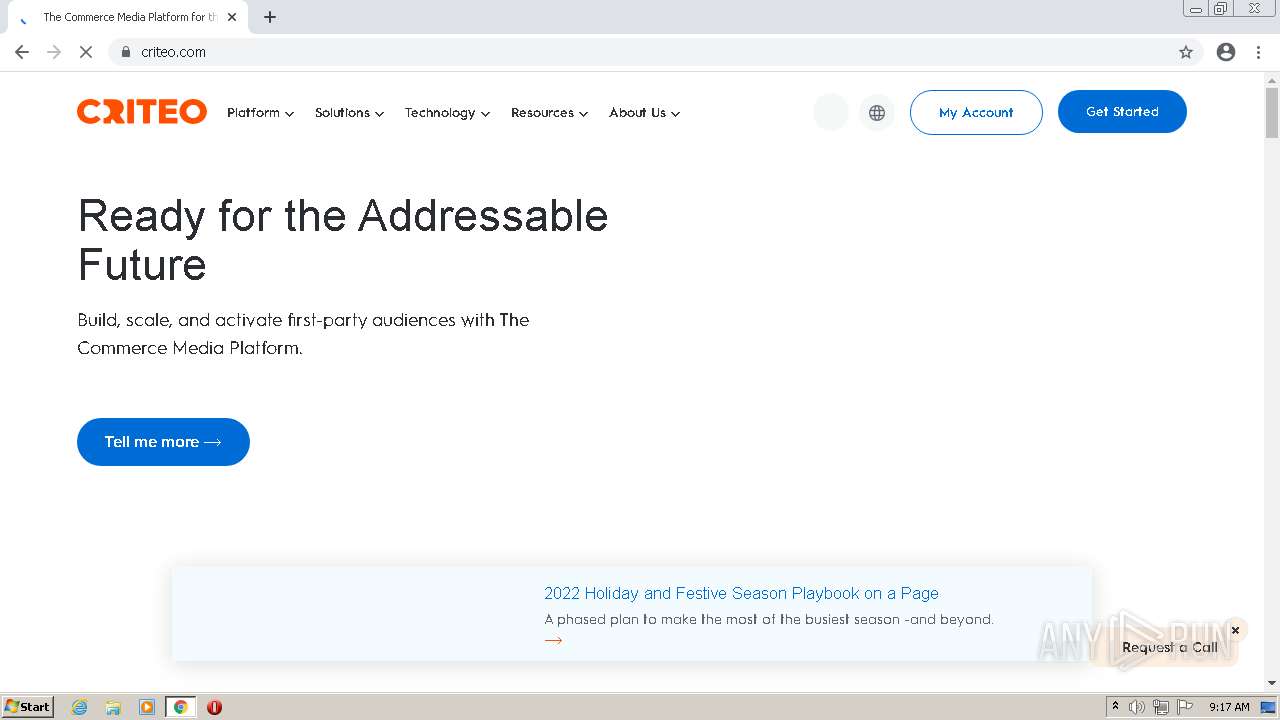Expand the Solutions menu

point(349,113)
